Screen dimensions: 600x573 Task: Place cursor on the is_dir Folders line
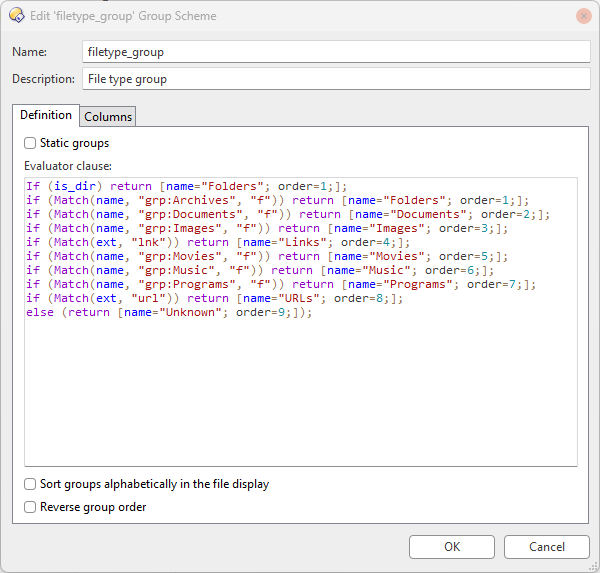[x=186, y=186]
